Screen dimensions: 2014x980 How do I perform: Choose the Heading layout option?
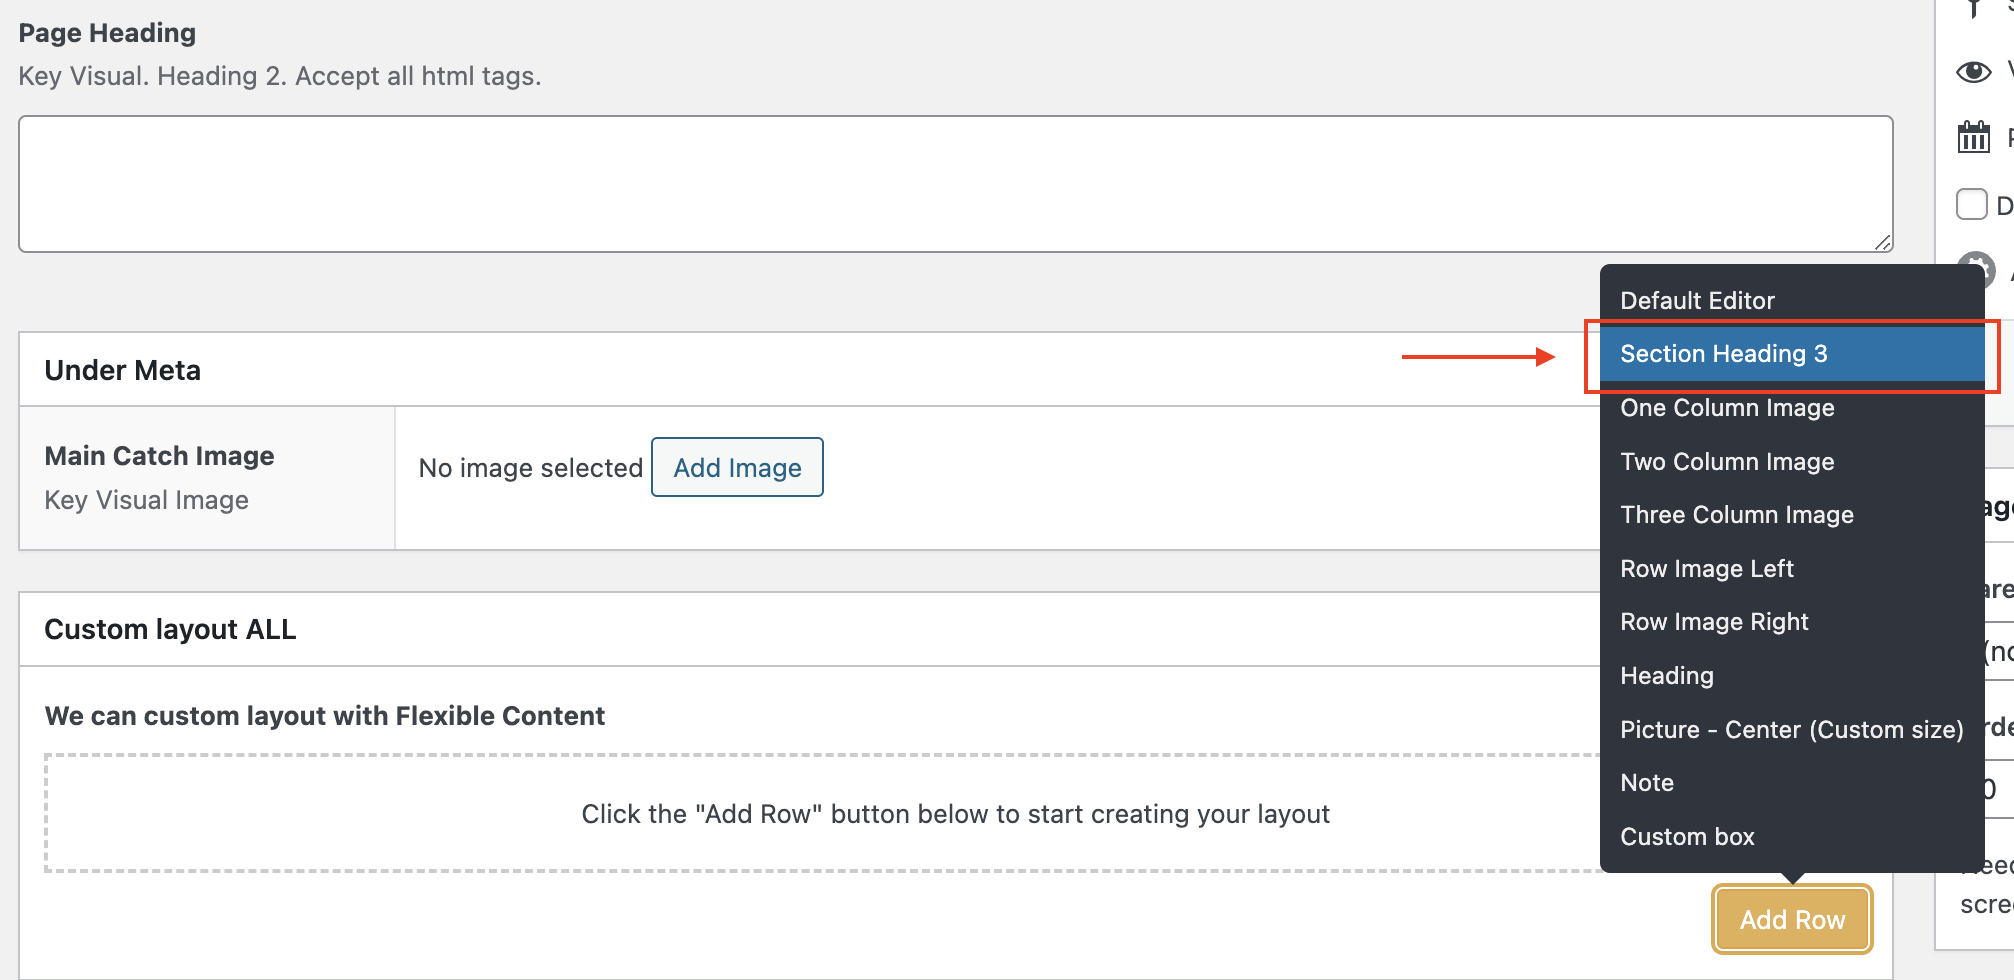(x=1666, y=676)
